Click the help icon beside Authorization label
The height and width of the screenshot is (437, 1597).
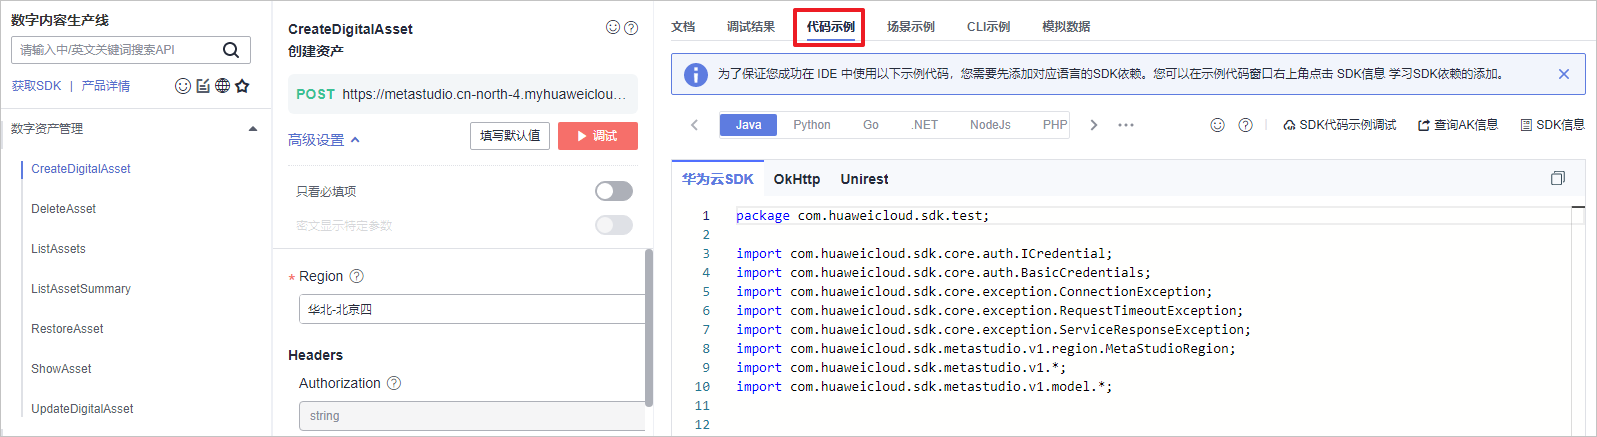(x=394, y=383)
